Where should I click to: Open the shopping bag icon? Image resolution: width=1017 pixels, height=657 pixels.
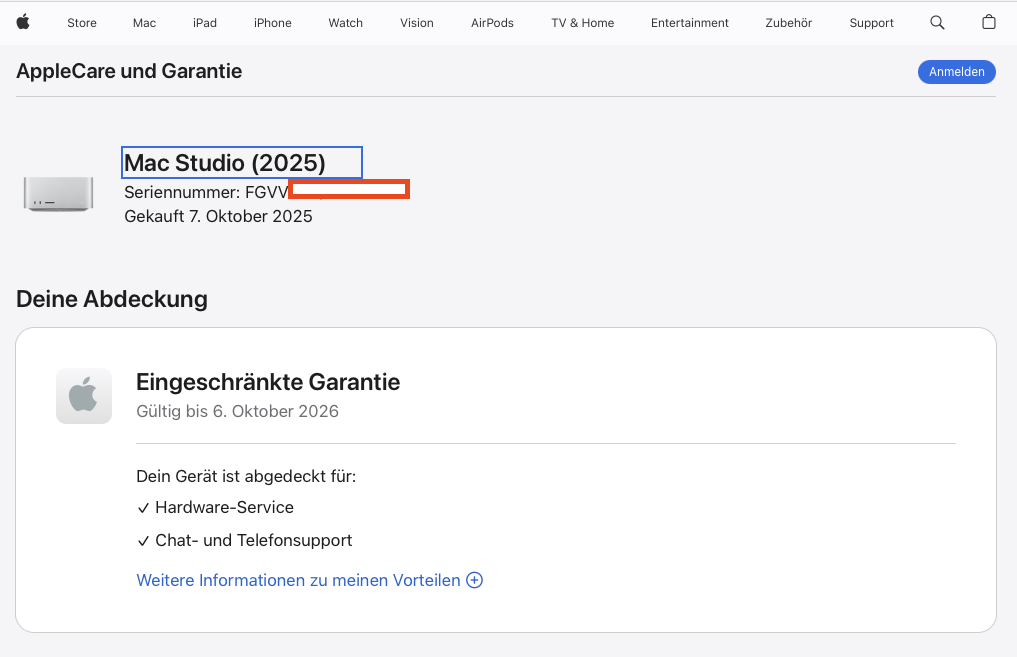pyautogui.click(x=988, y=22)
